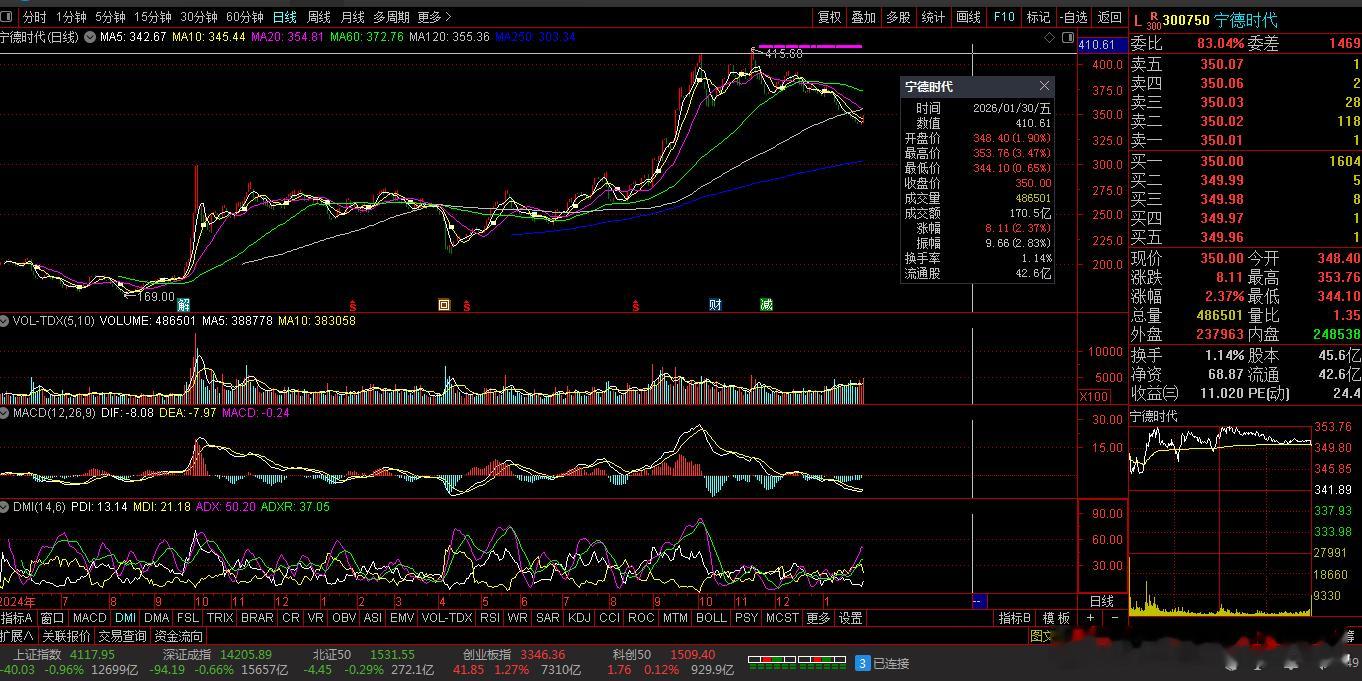Viewport: 1362px width, 681px height.
Task: Collapse the 扩展∧ extension panel
Action: tap(17, 636)
